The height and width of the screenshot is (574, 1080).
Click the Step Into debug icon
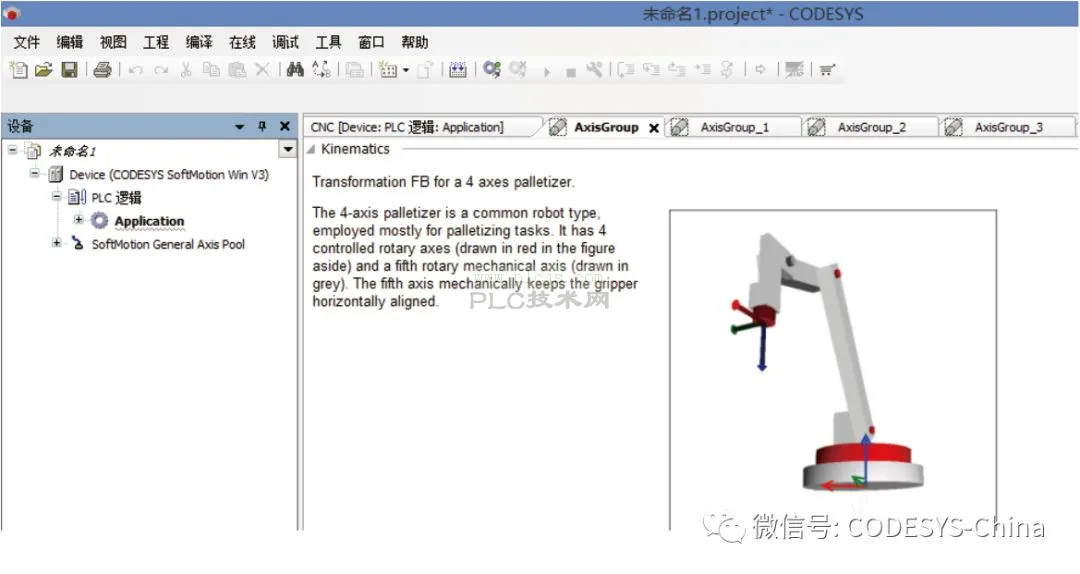[651, 70]
